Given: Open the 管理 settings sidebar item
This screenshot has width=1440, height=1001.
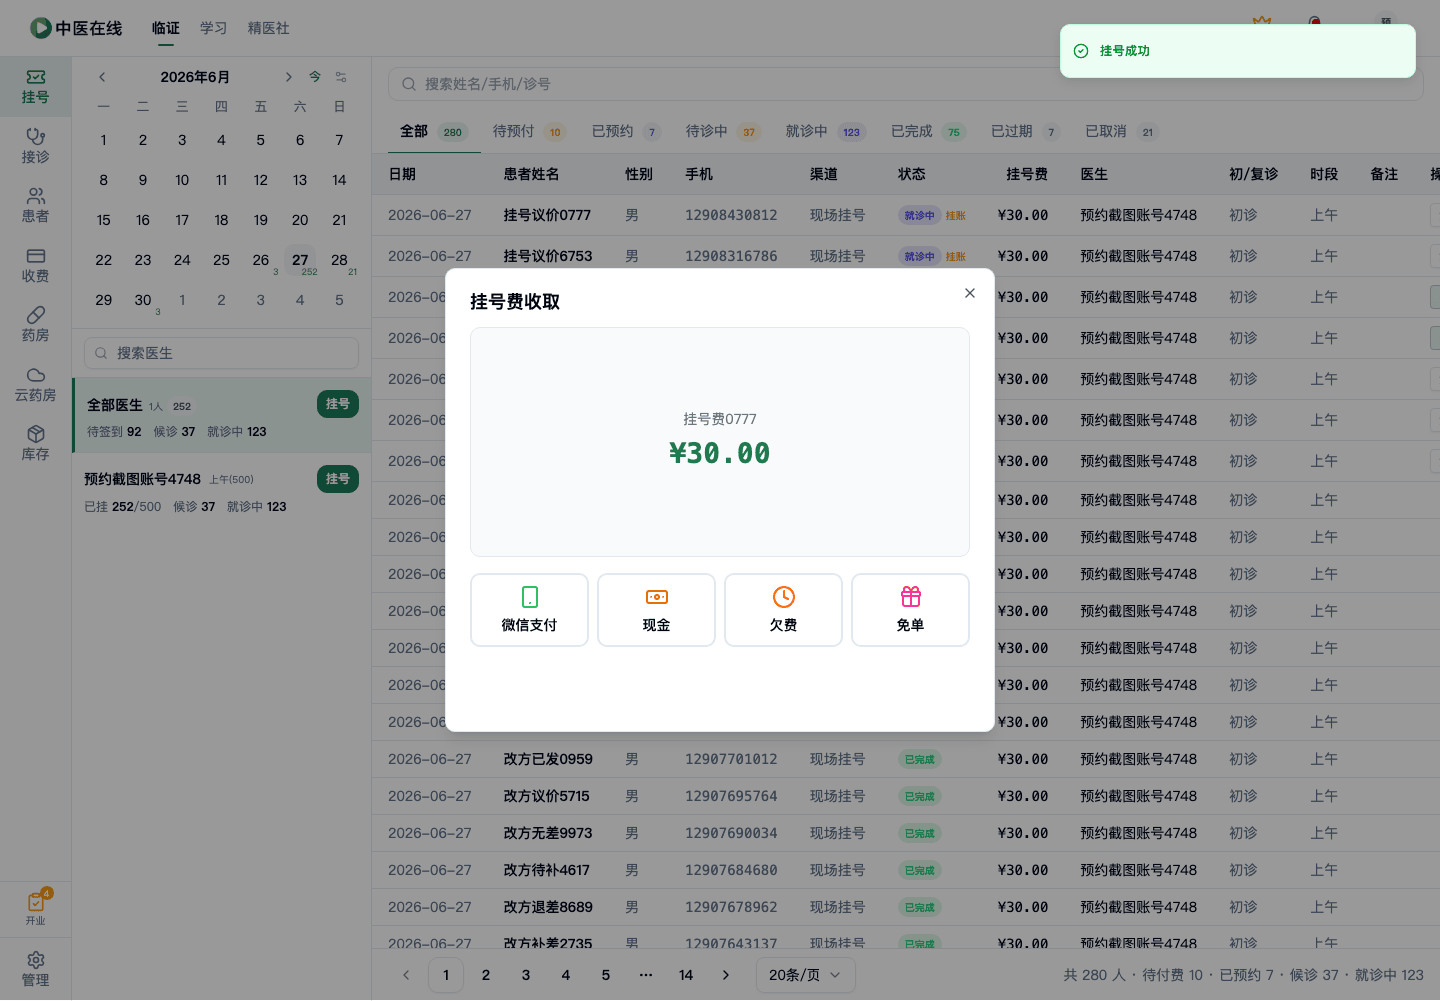Looking at the screenshot, I should 35,969.
